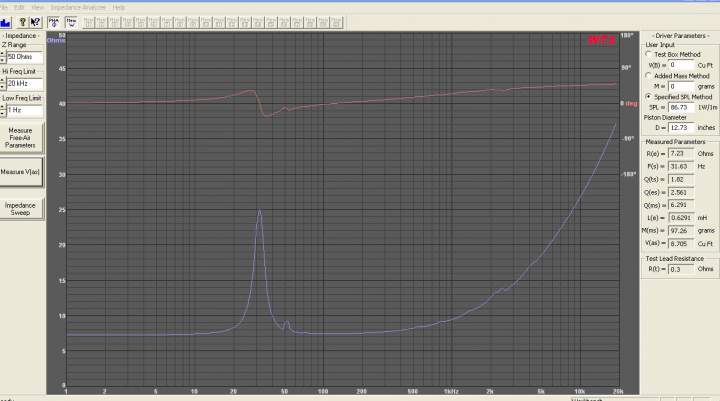The image size is (720, 401).
Task: Click the Impedance Sweep button
Action: tap(20, 207)
